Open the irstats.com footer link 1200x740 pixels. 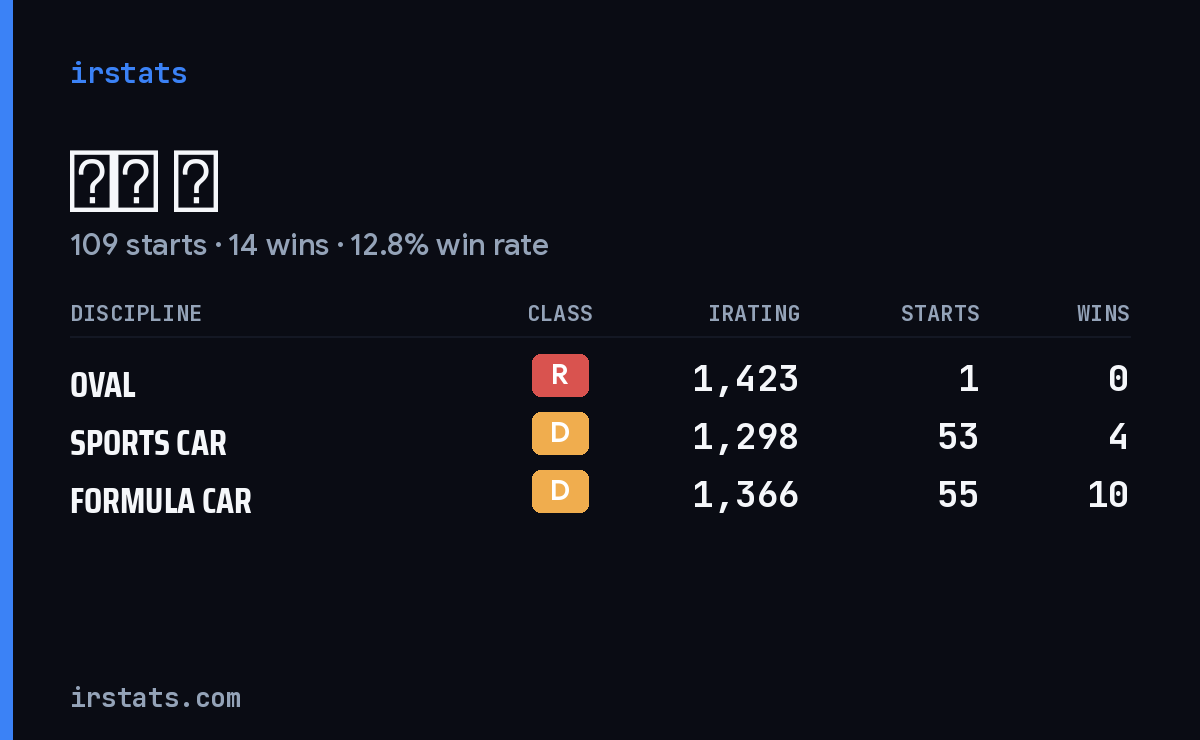(x=155, y=697)
